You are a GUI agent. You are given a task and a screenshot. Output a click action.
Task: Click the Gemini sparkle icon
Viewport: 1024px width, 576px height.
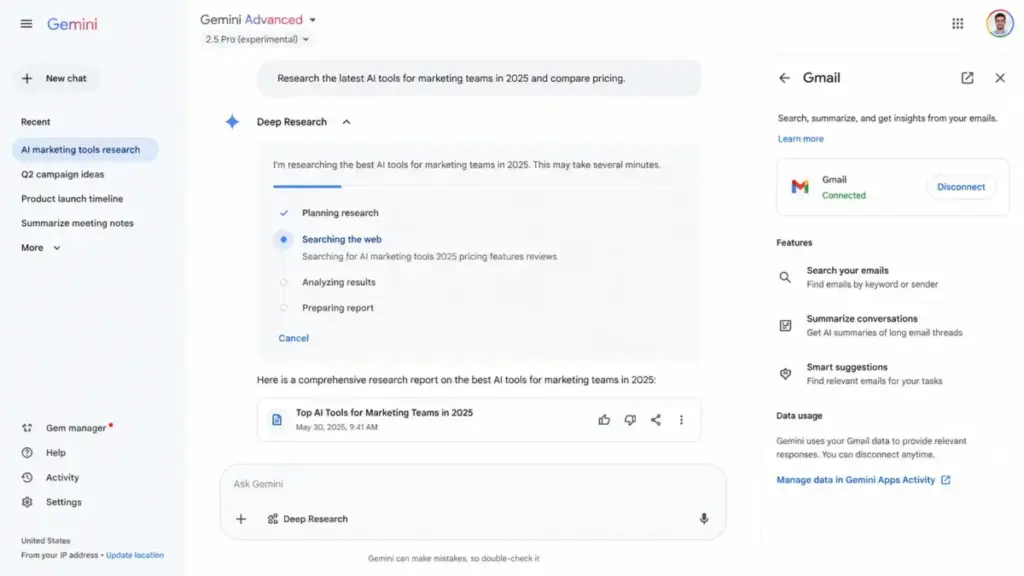[x=232, y=121]
